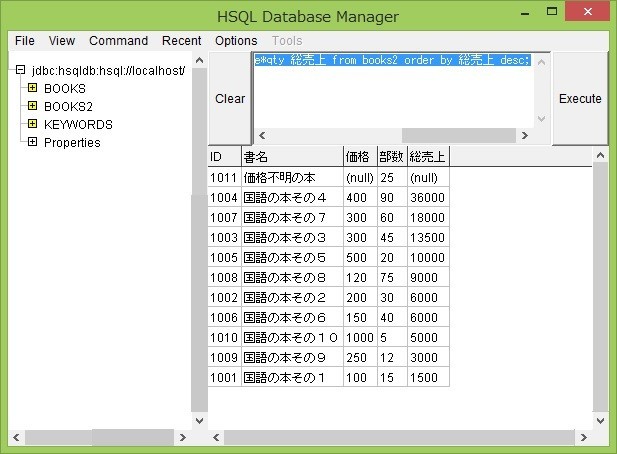
Task: Click the Execute button
Action: point(580,98)
